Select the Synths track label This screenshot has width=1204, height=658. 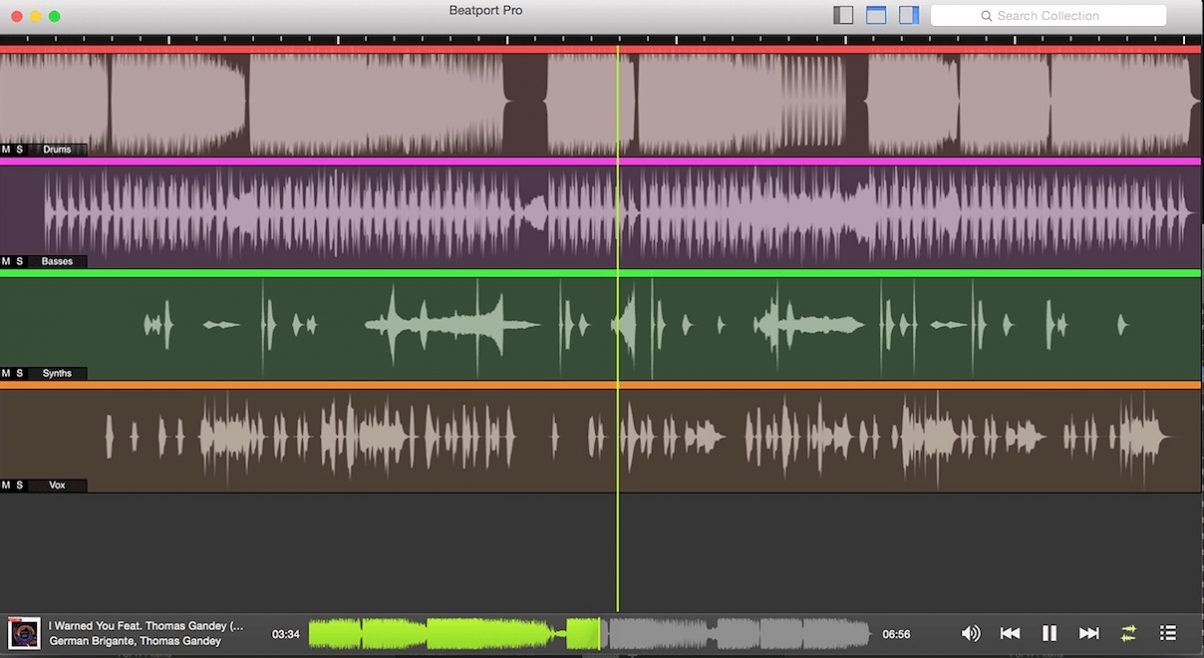(57, 374)
